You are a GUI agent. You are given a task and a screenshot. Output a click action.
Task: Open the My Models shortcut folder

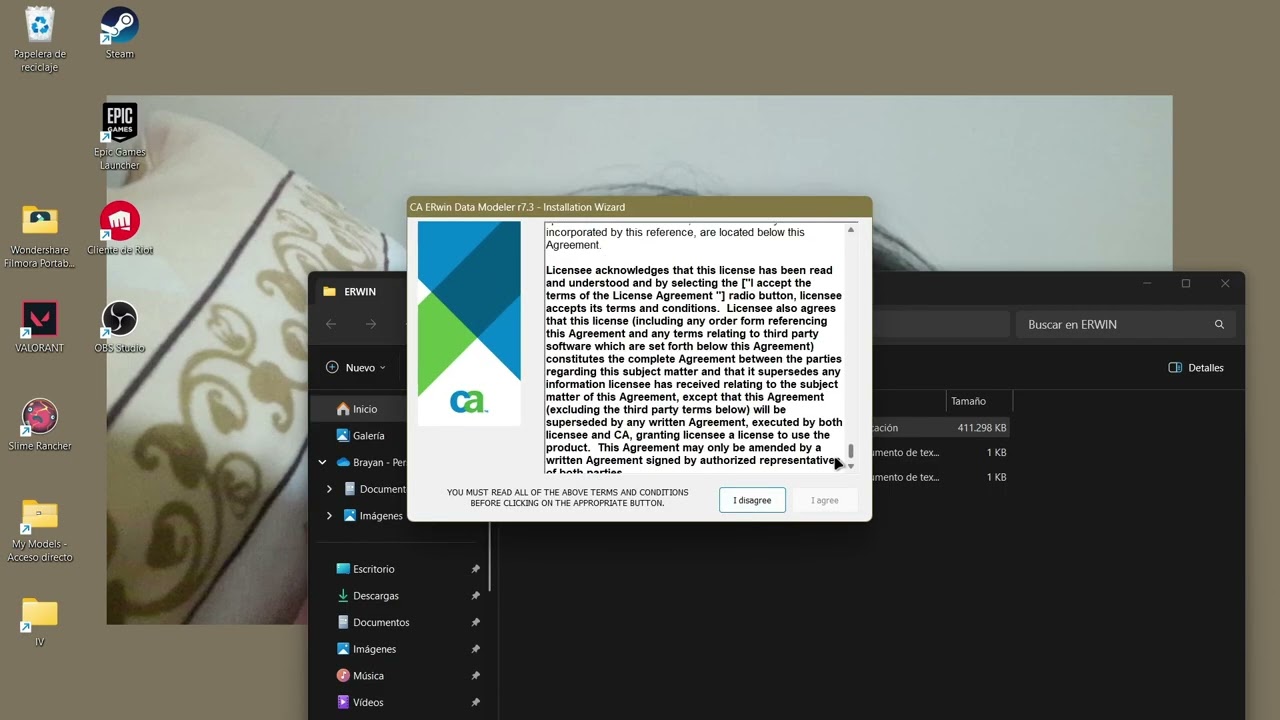tap(40, 530)
